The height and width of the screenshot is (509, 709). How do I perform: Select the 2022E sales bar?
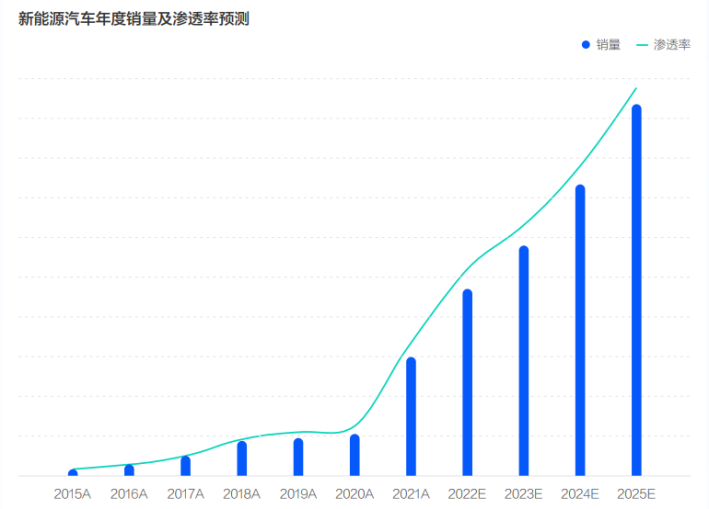tap(468, 382)
